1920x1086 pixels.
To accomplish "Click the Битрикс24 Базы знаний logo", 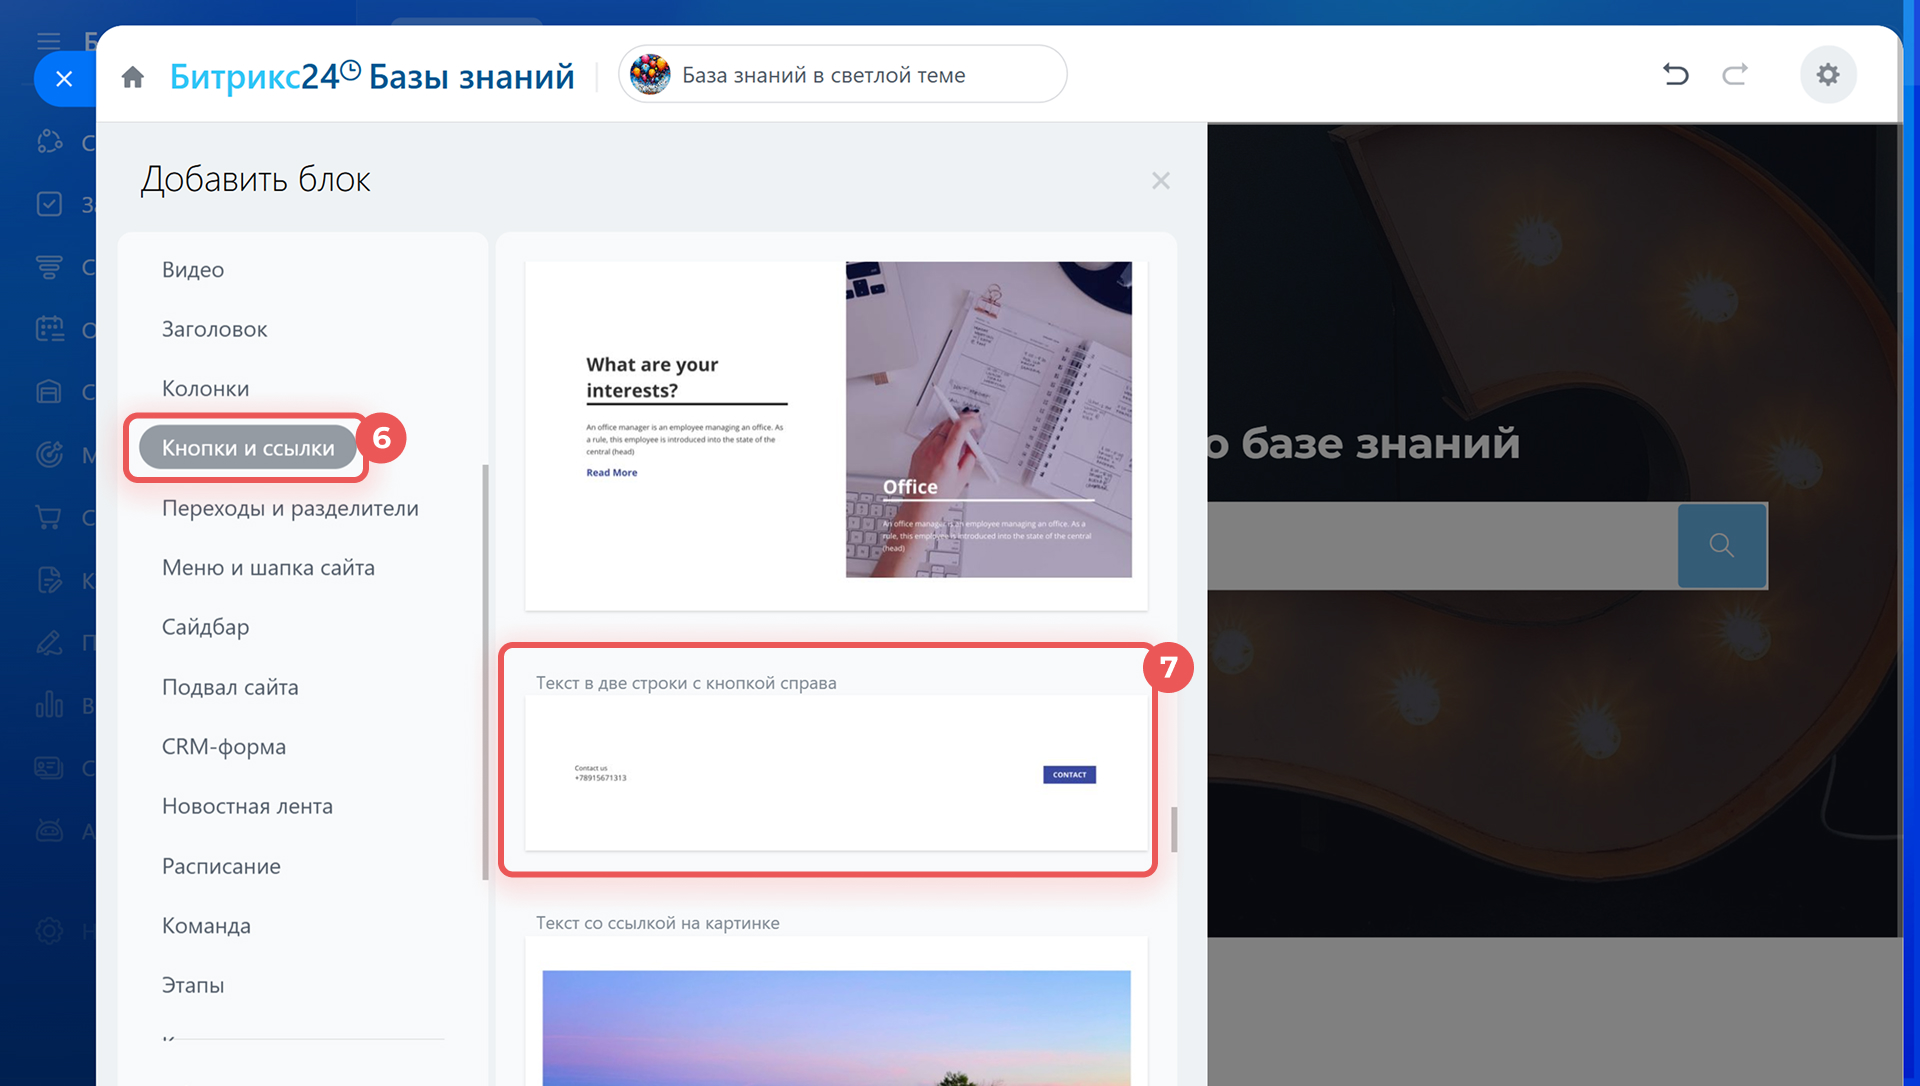I will click(372, 76).
